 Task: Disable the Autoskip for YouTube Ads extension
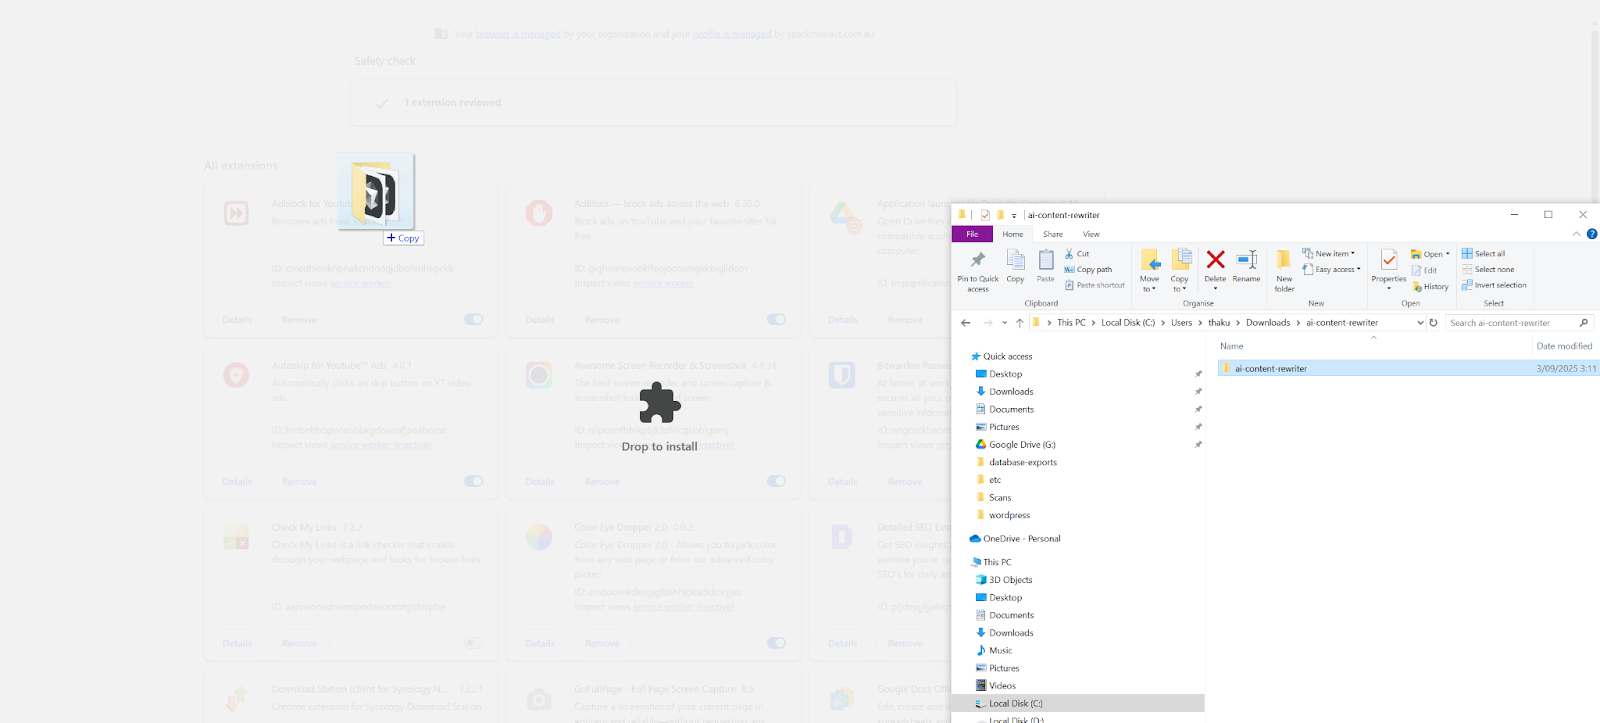click(473, 482)
